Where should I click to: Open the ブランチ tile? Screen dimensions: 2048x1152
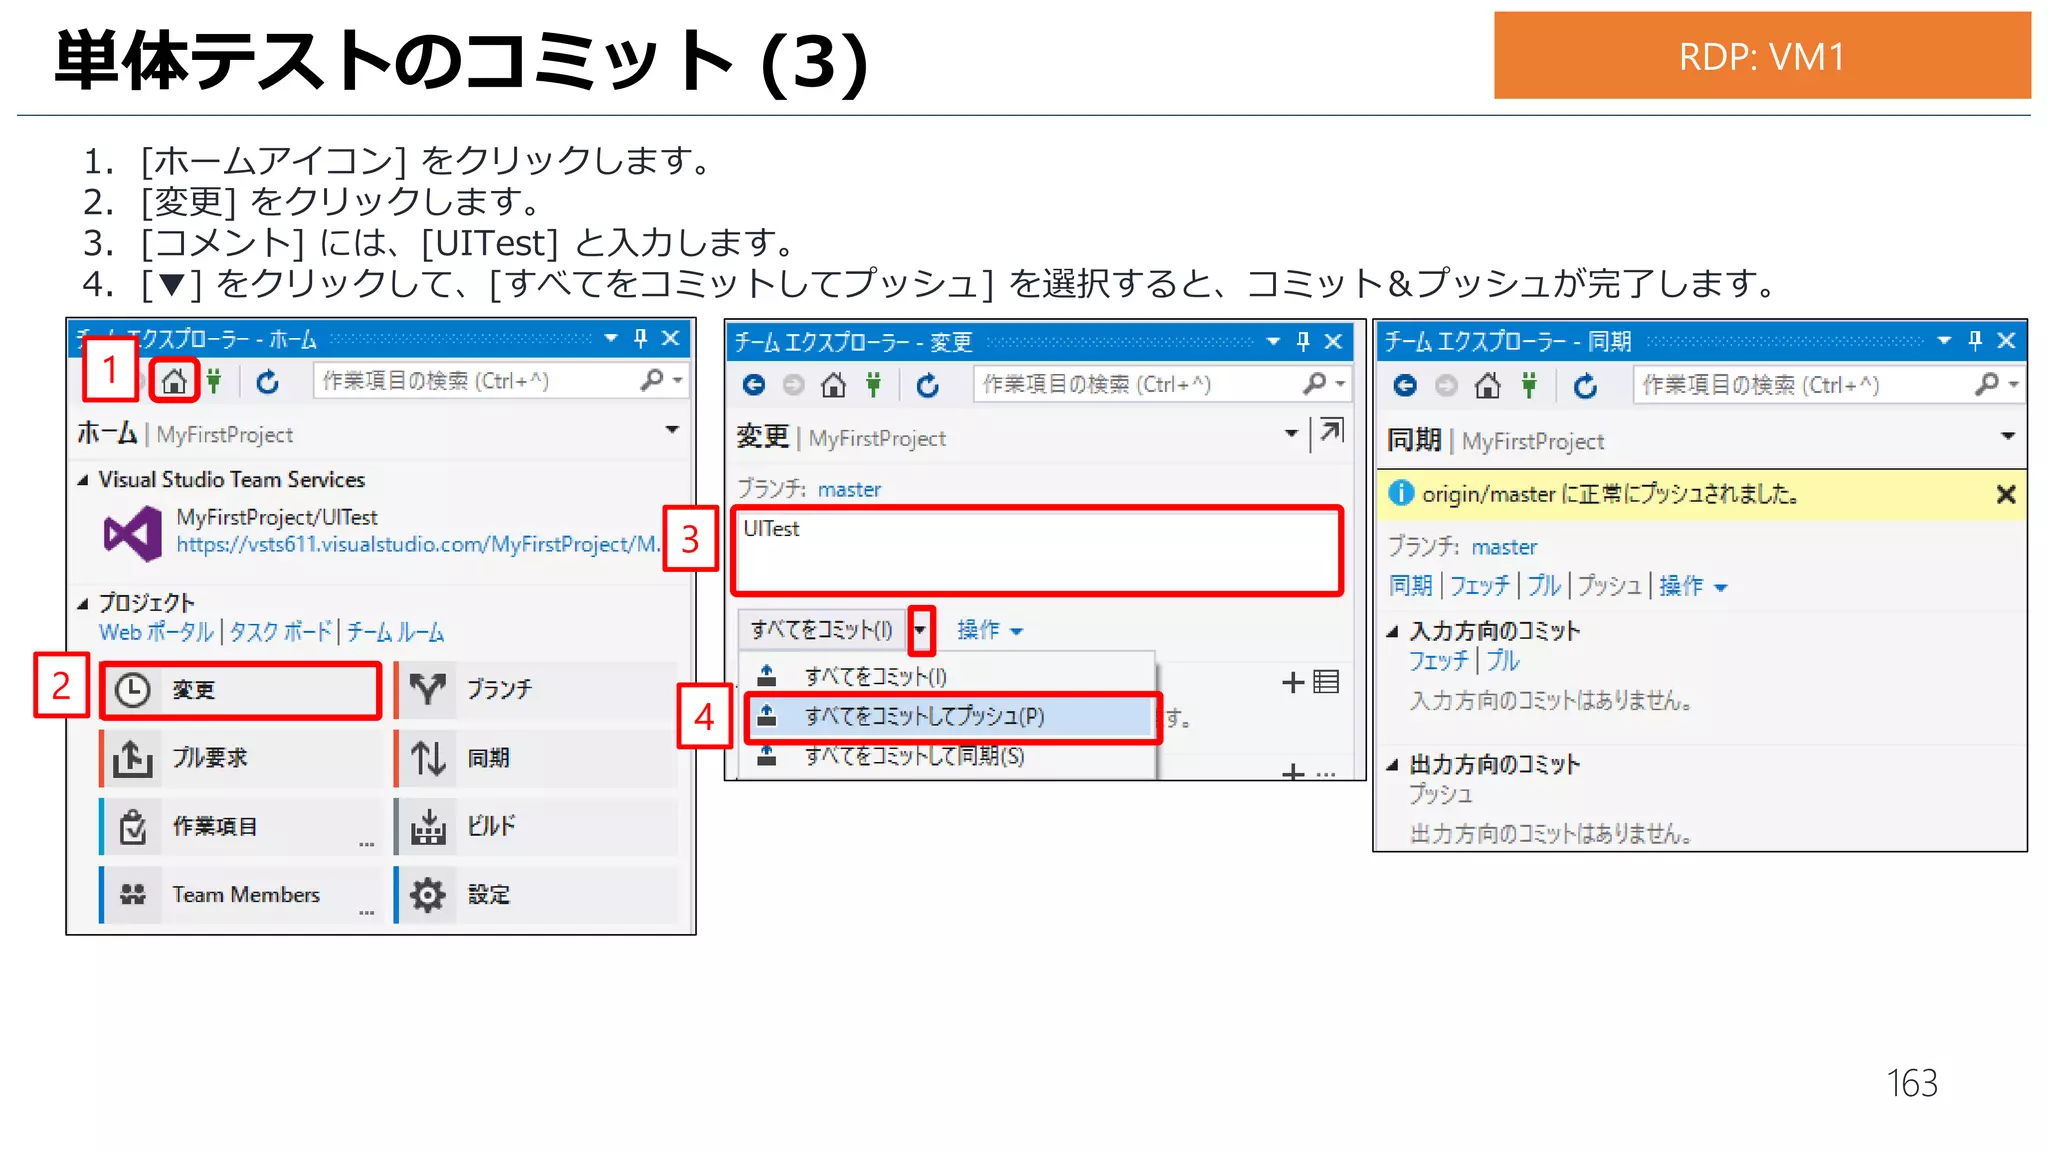[x=537, y=689]
